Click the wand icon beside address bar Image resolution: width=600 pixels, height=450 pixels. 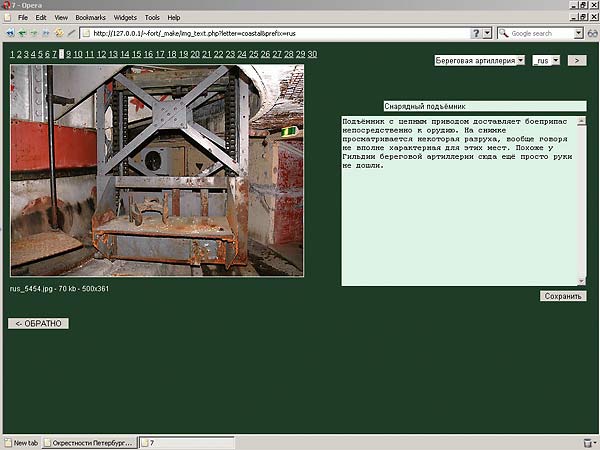pos(70,33)
